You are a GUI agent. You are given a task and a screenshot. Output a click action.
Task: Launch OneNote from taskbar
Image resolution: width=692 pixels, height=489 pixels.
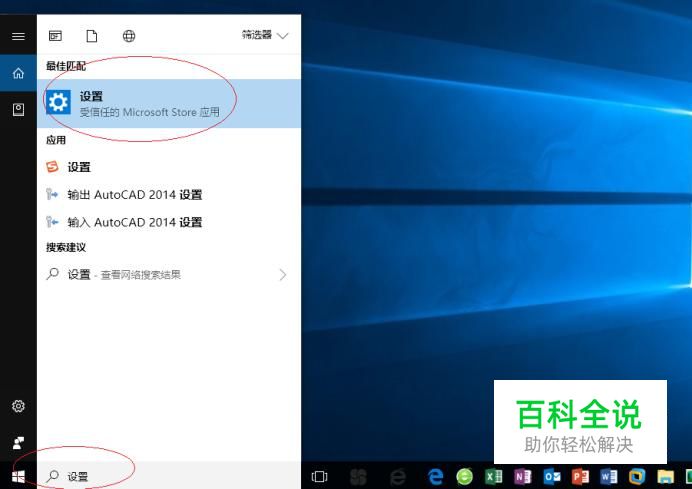[523, 477]
